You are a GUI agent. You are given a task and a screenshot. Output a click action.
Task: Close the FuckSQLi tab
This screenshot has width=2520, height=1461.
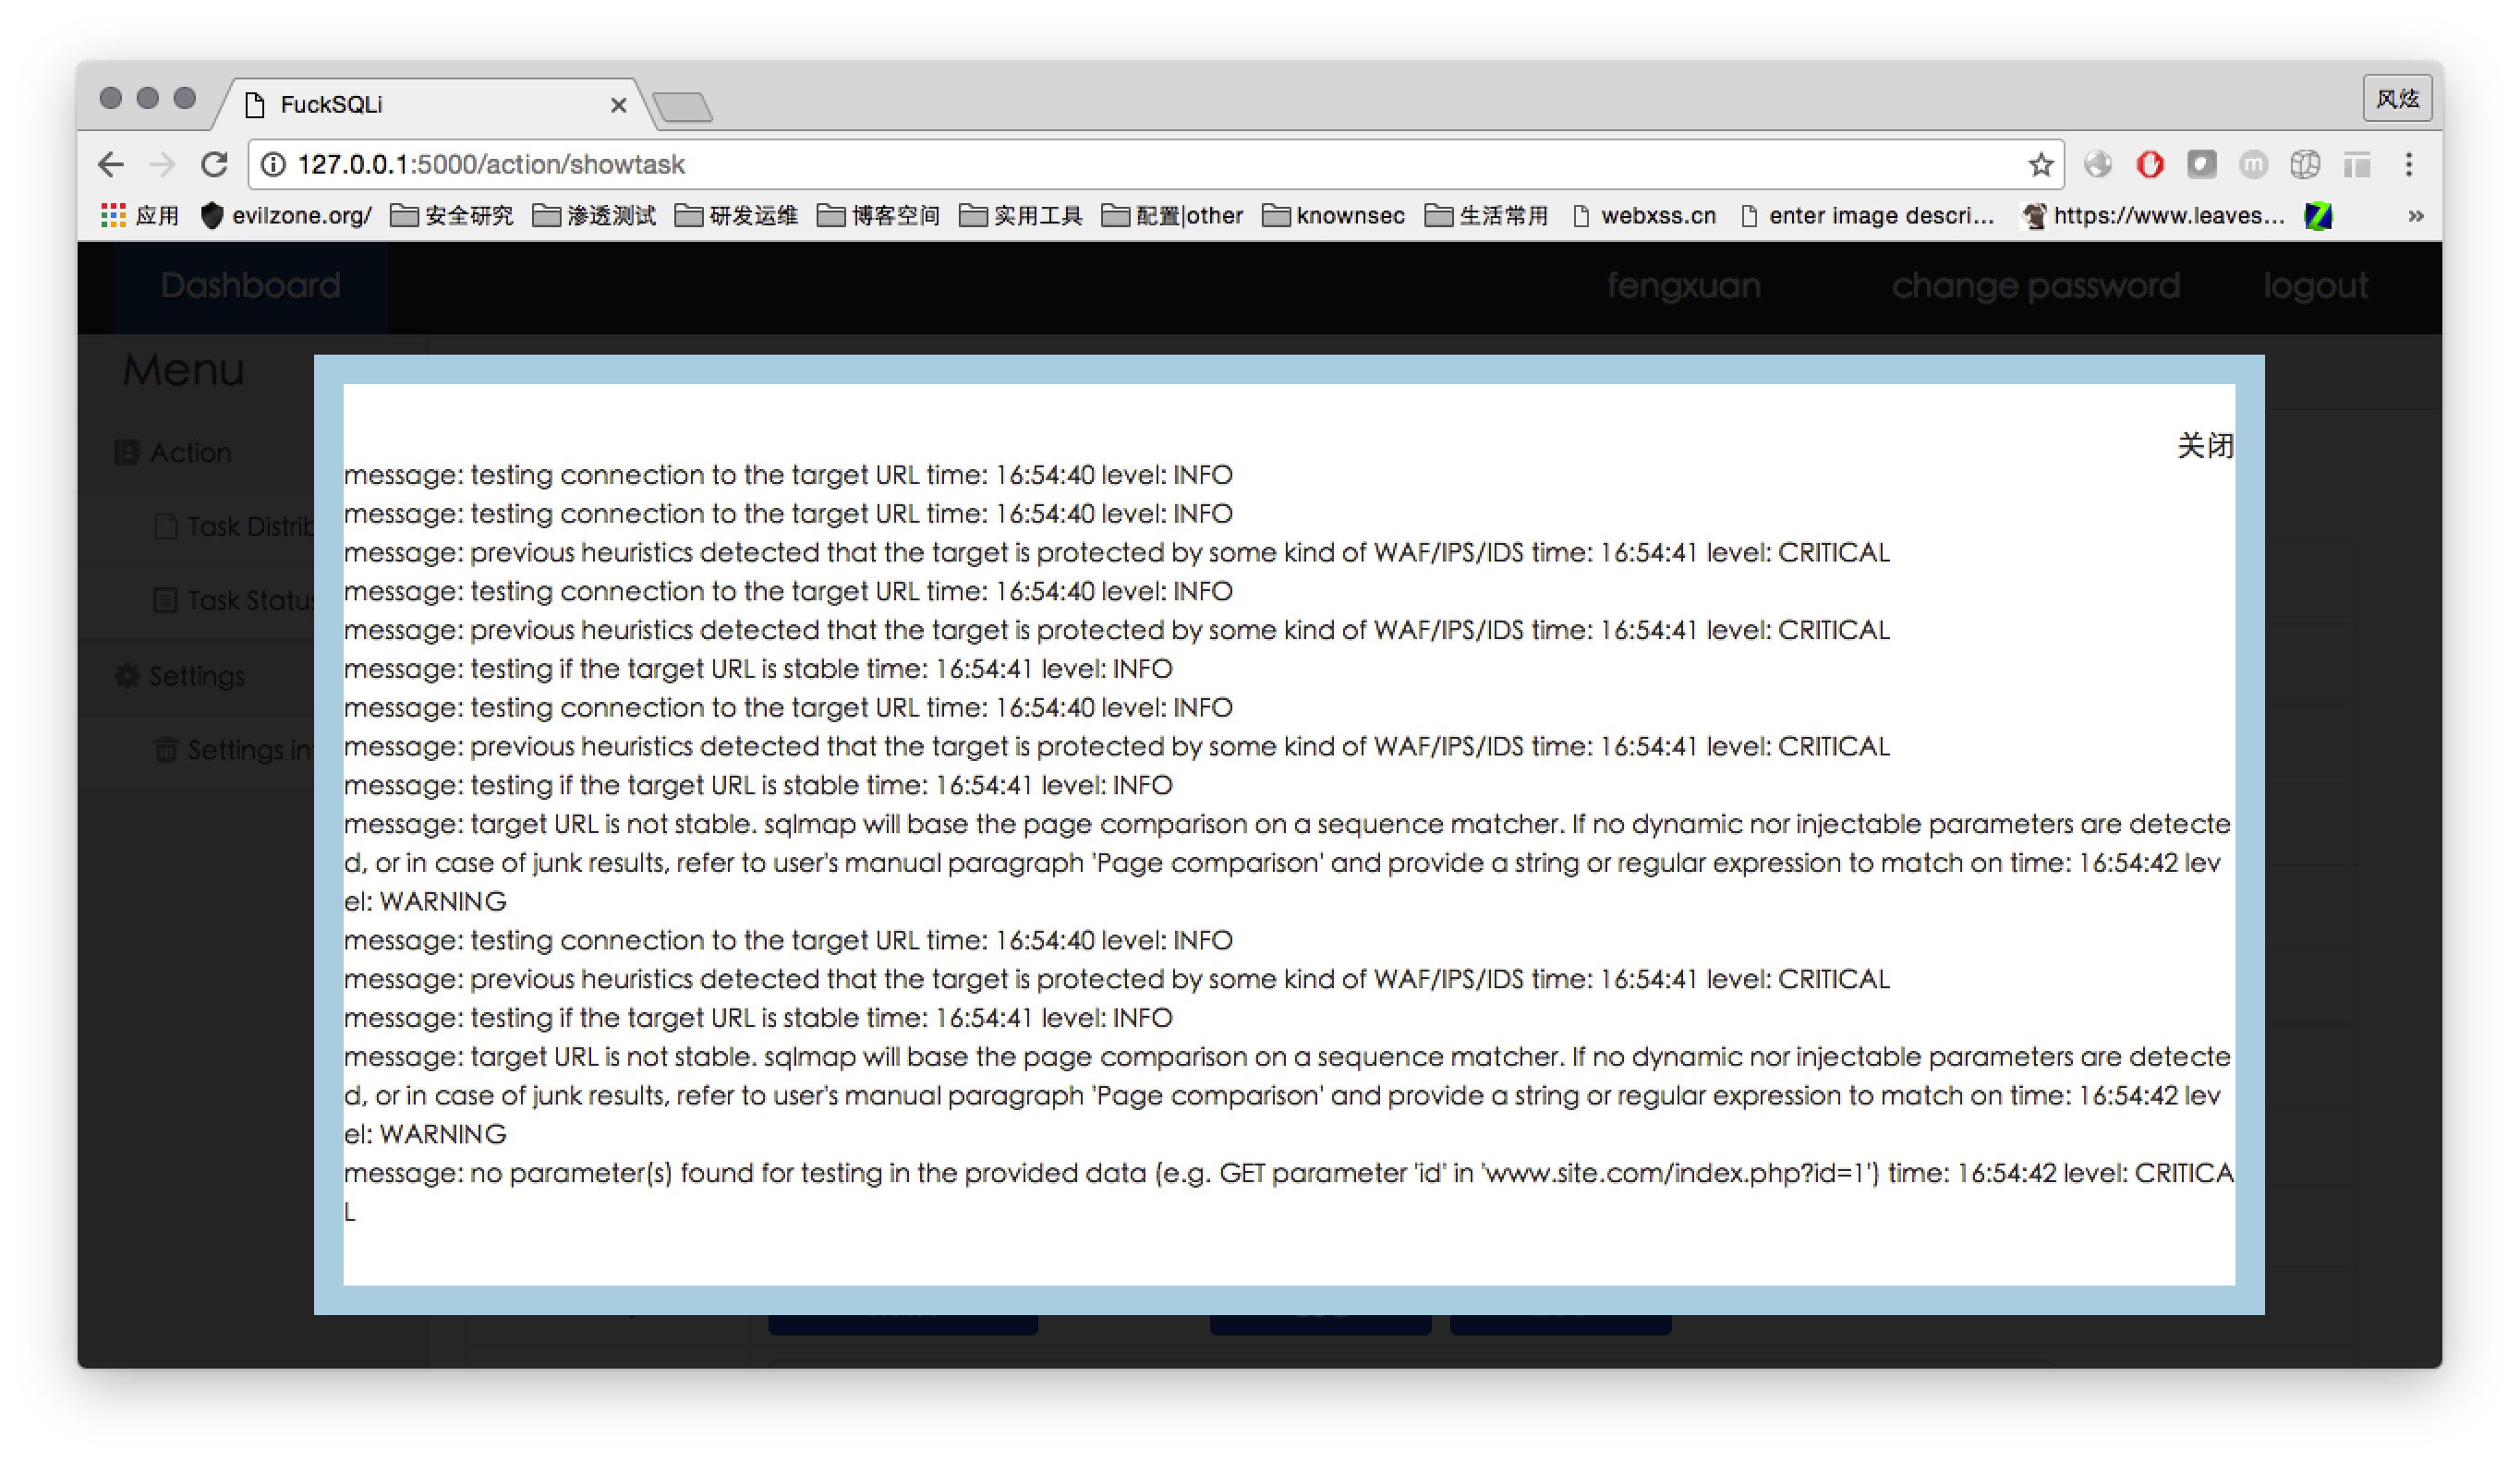618,105
